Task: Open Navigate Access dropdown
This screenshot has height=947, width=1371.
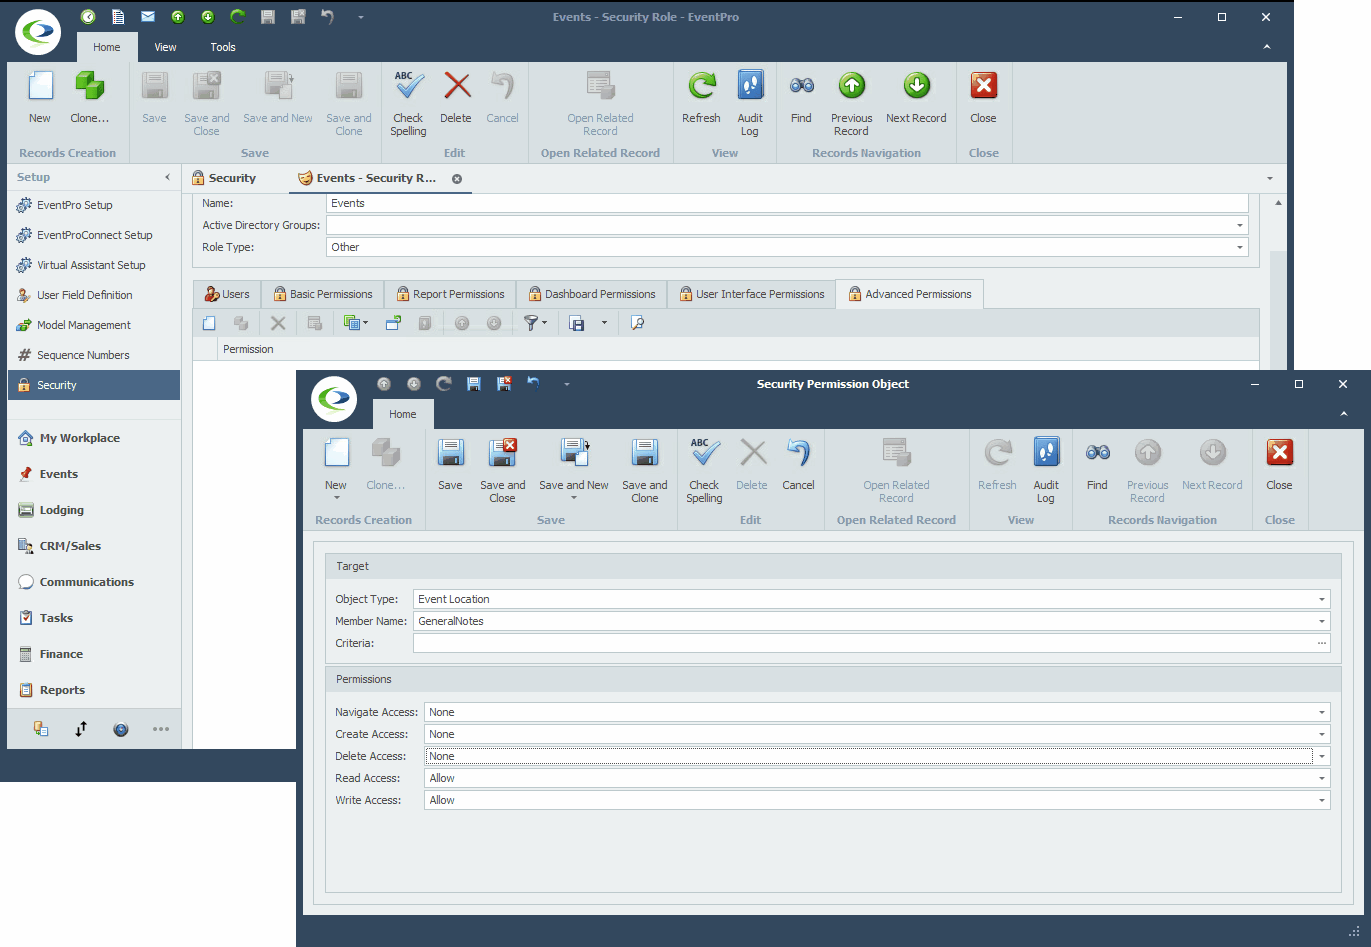Action: [x=1322, y=712]
